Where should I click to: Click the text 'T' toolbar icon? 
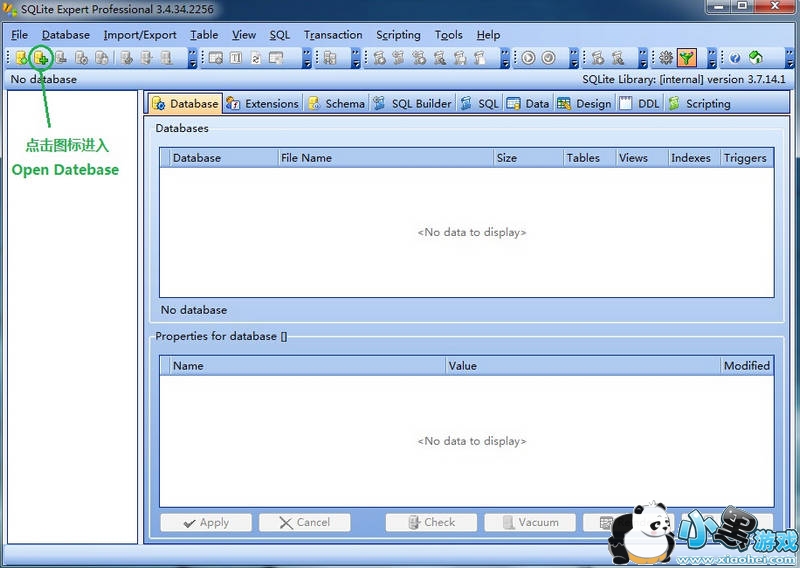coord(236,58)
